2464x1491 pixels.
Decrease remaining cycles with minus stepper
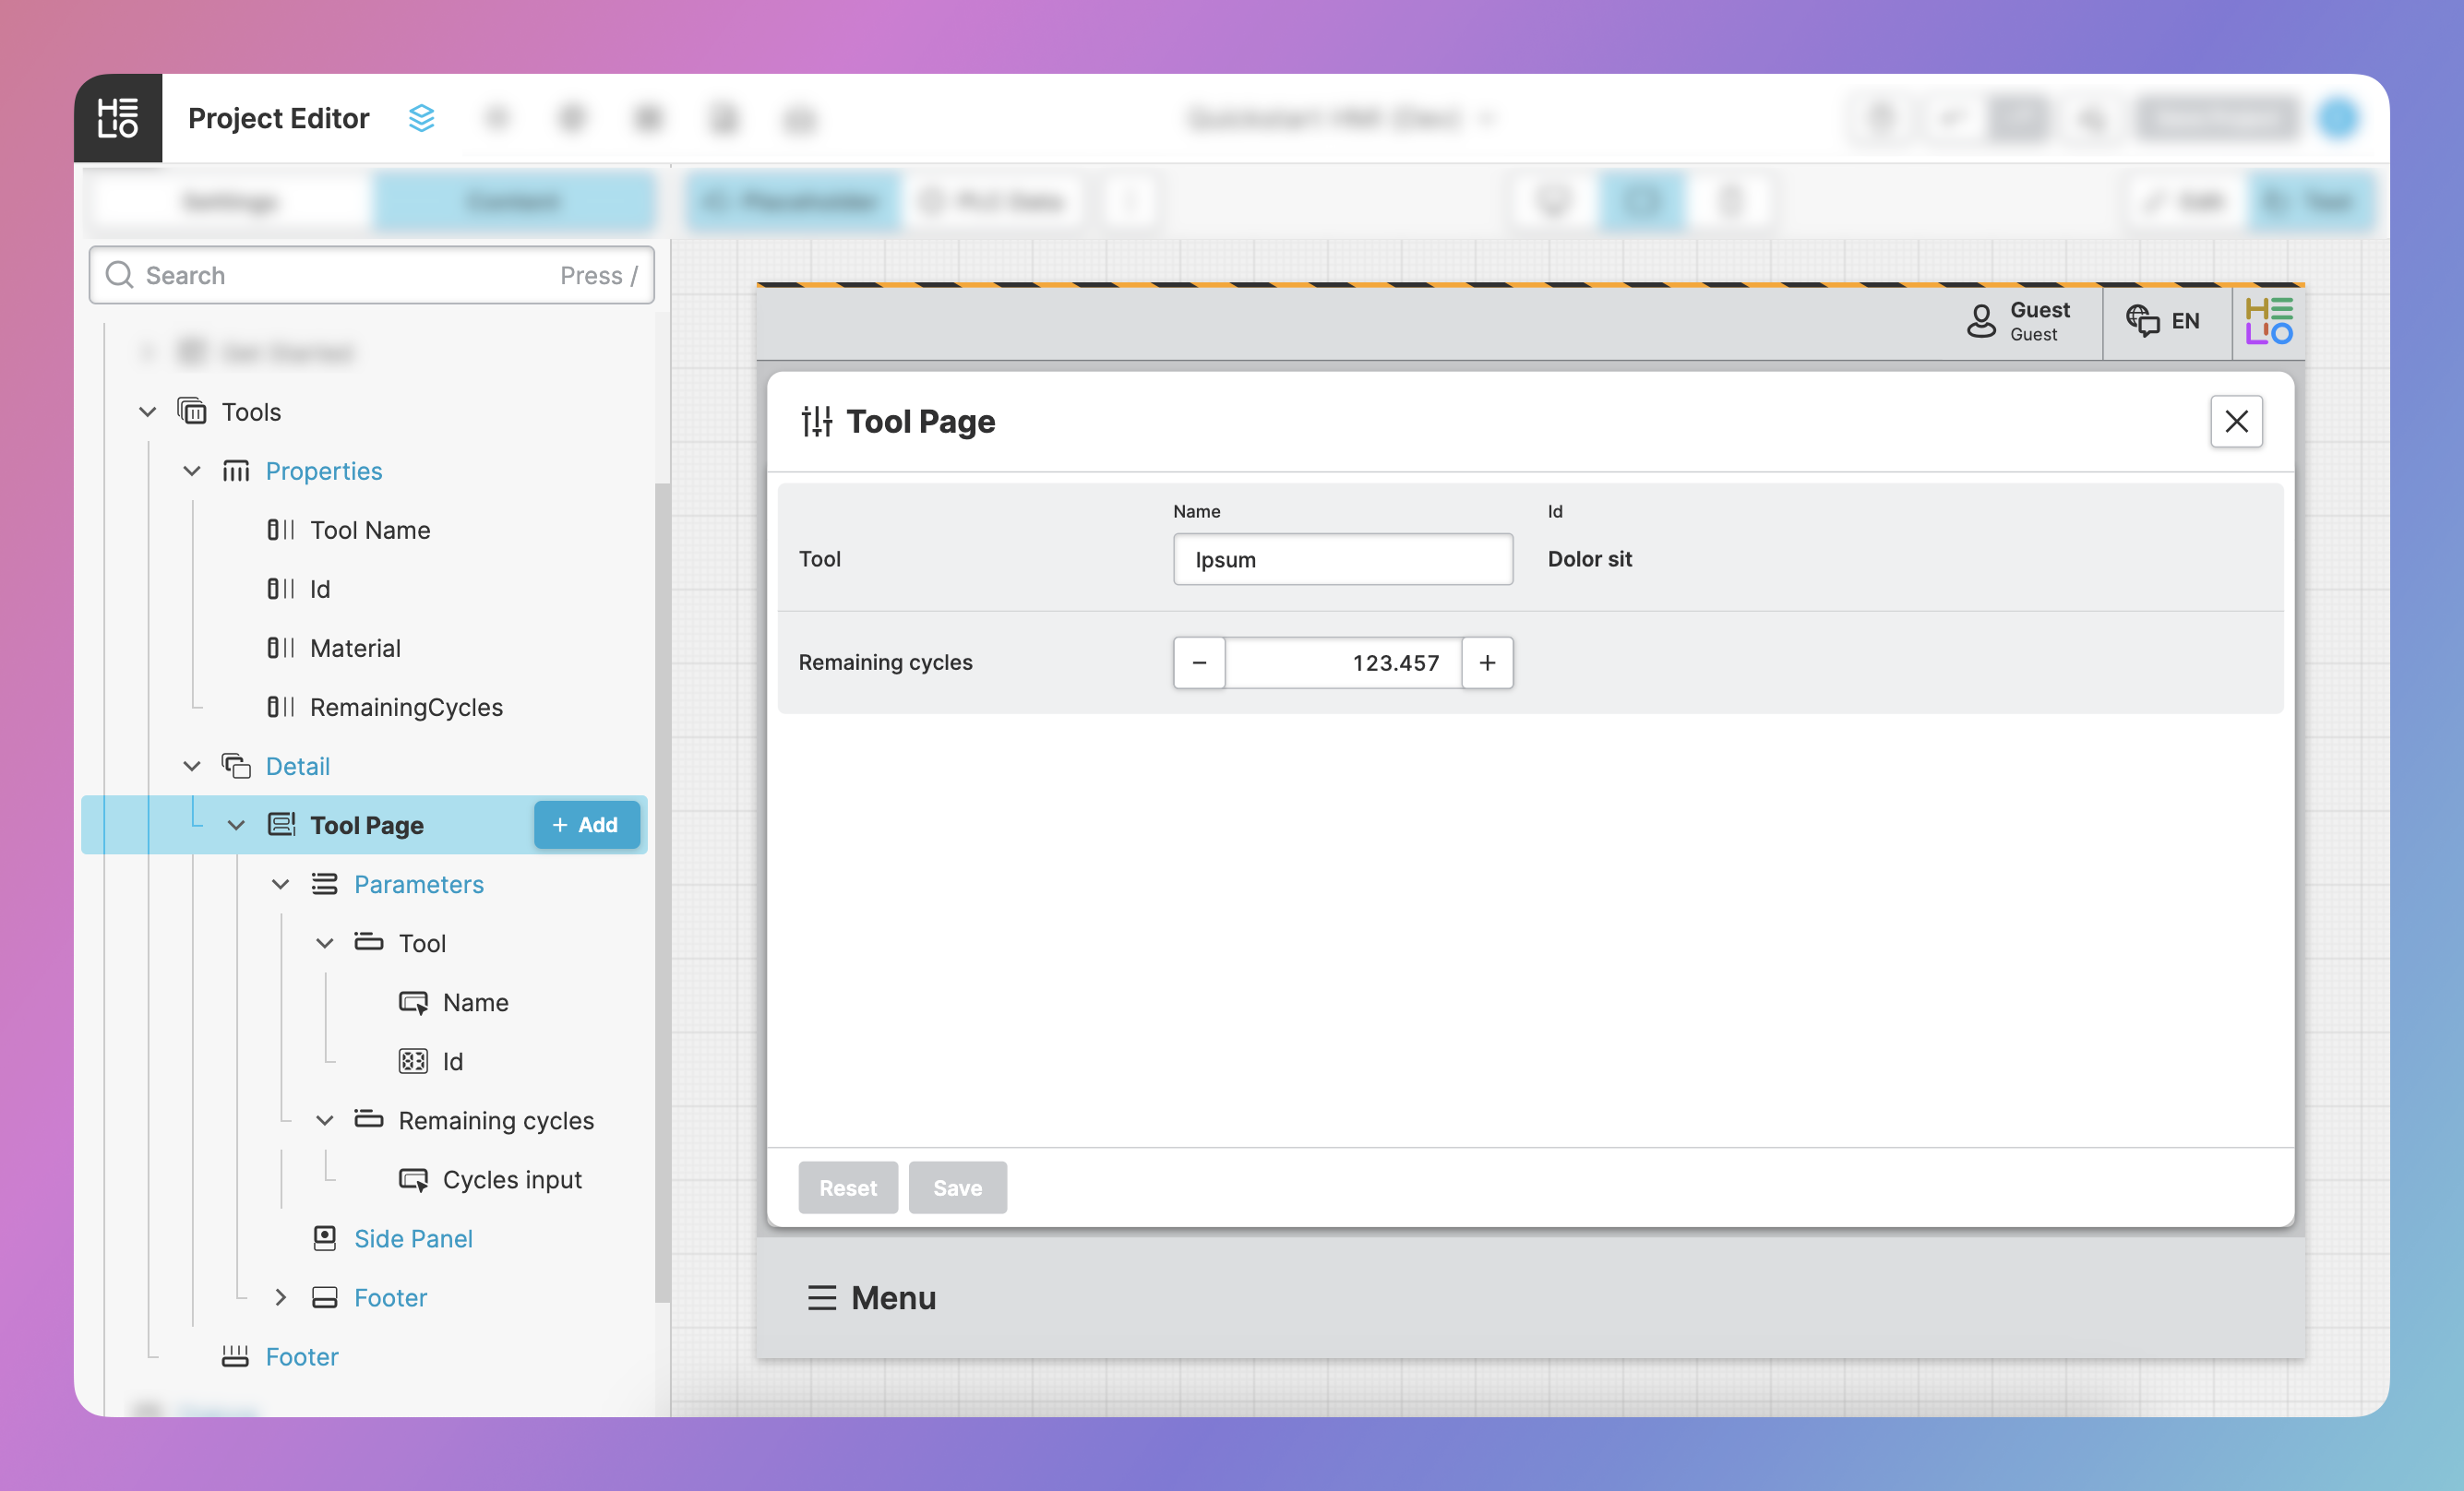coord(1199,662)
